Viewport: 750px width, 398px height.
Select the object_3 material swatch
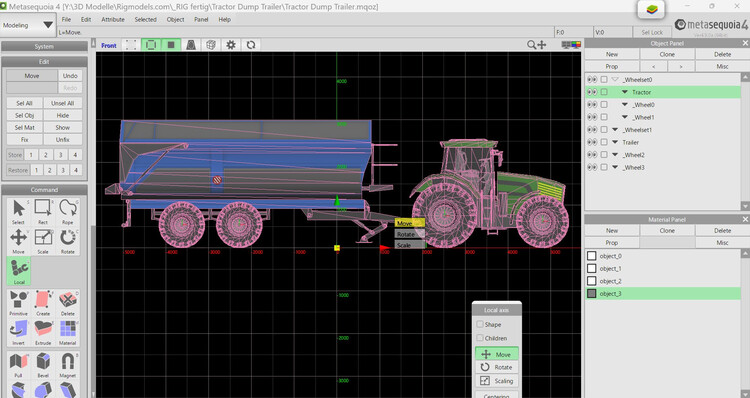coord(592,294)
